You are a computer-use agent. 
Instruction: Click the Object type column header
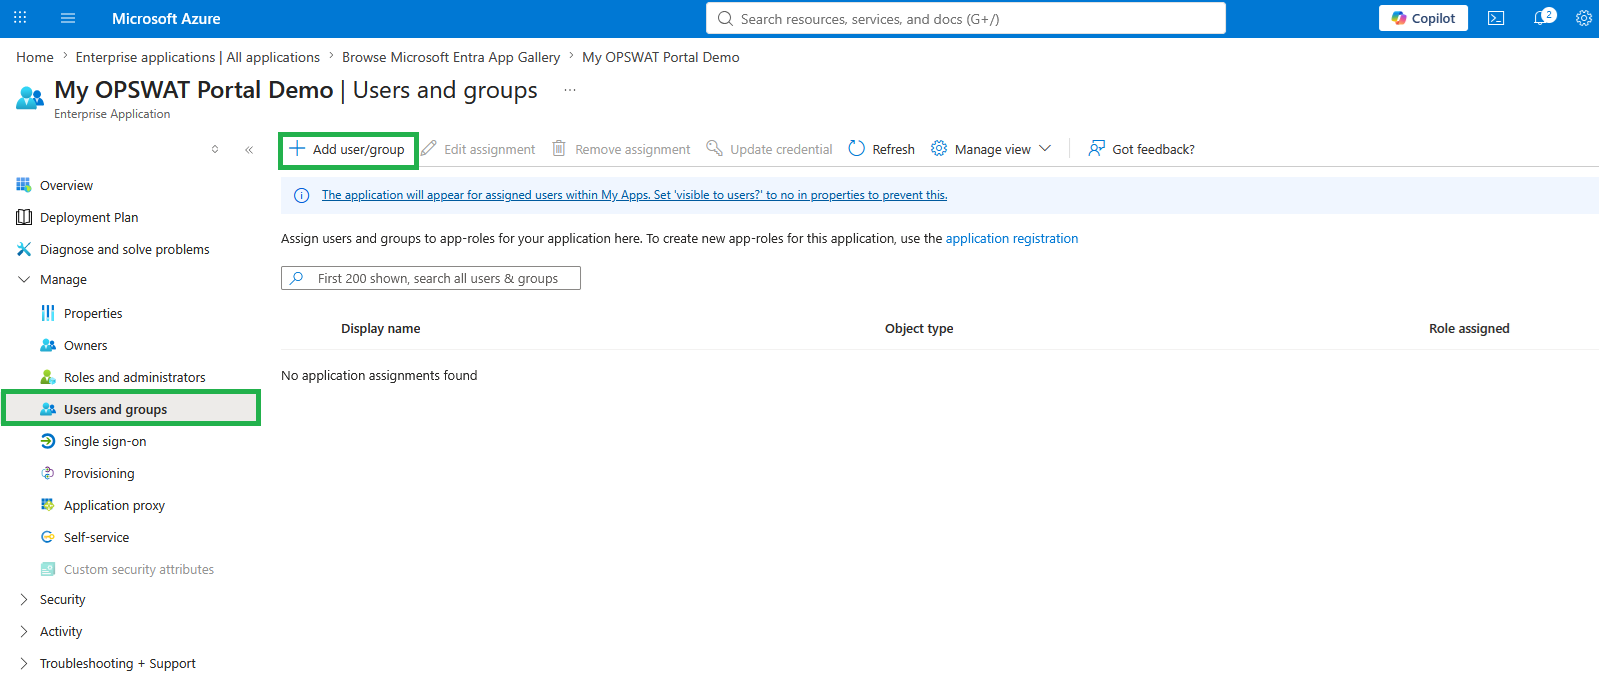tap(919, 328)
